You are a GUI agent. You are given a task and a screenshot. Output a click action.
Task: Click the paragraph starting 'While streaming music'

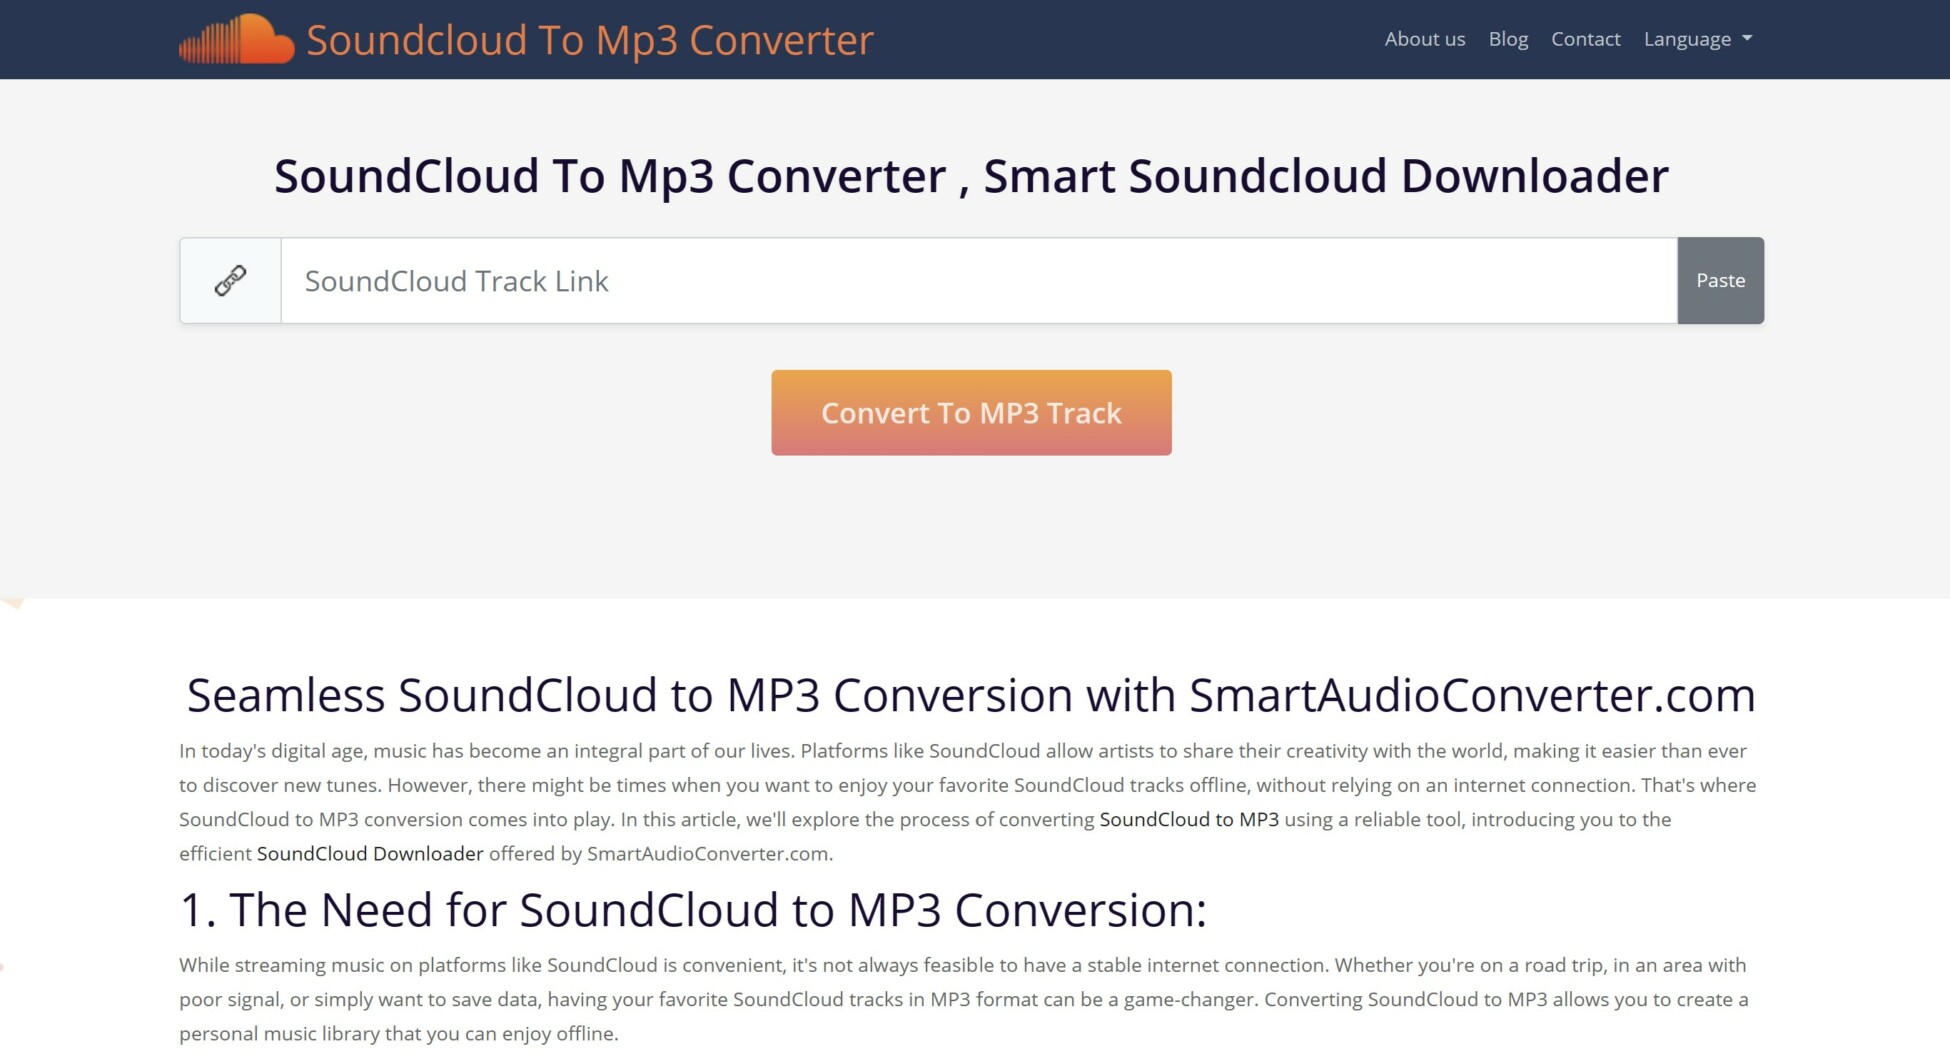coord(700,999)
